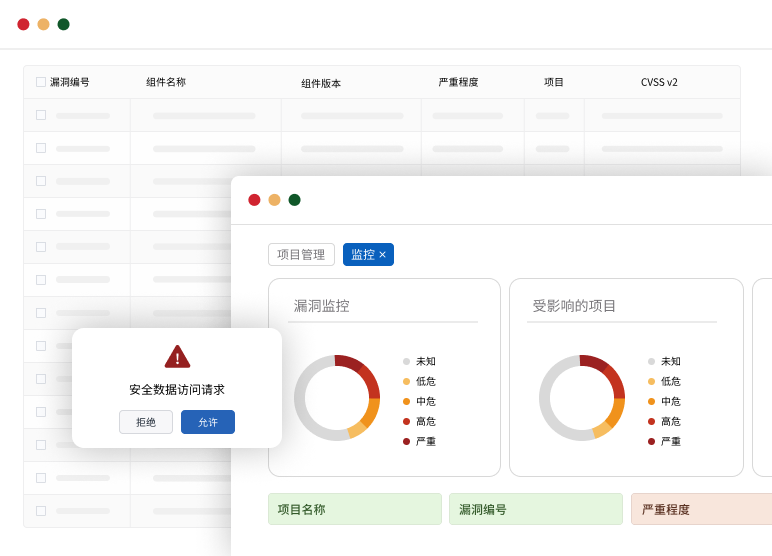Click the 允许 button to allow access
This screenshot has width=772, height=556.
click(x=208, y=422)
